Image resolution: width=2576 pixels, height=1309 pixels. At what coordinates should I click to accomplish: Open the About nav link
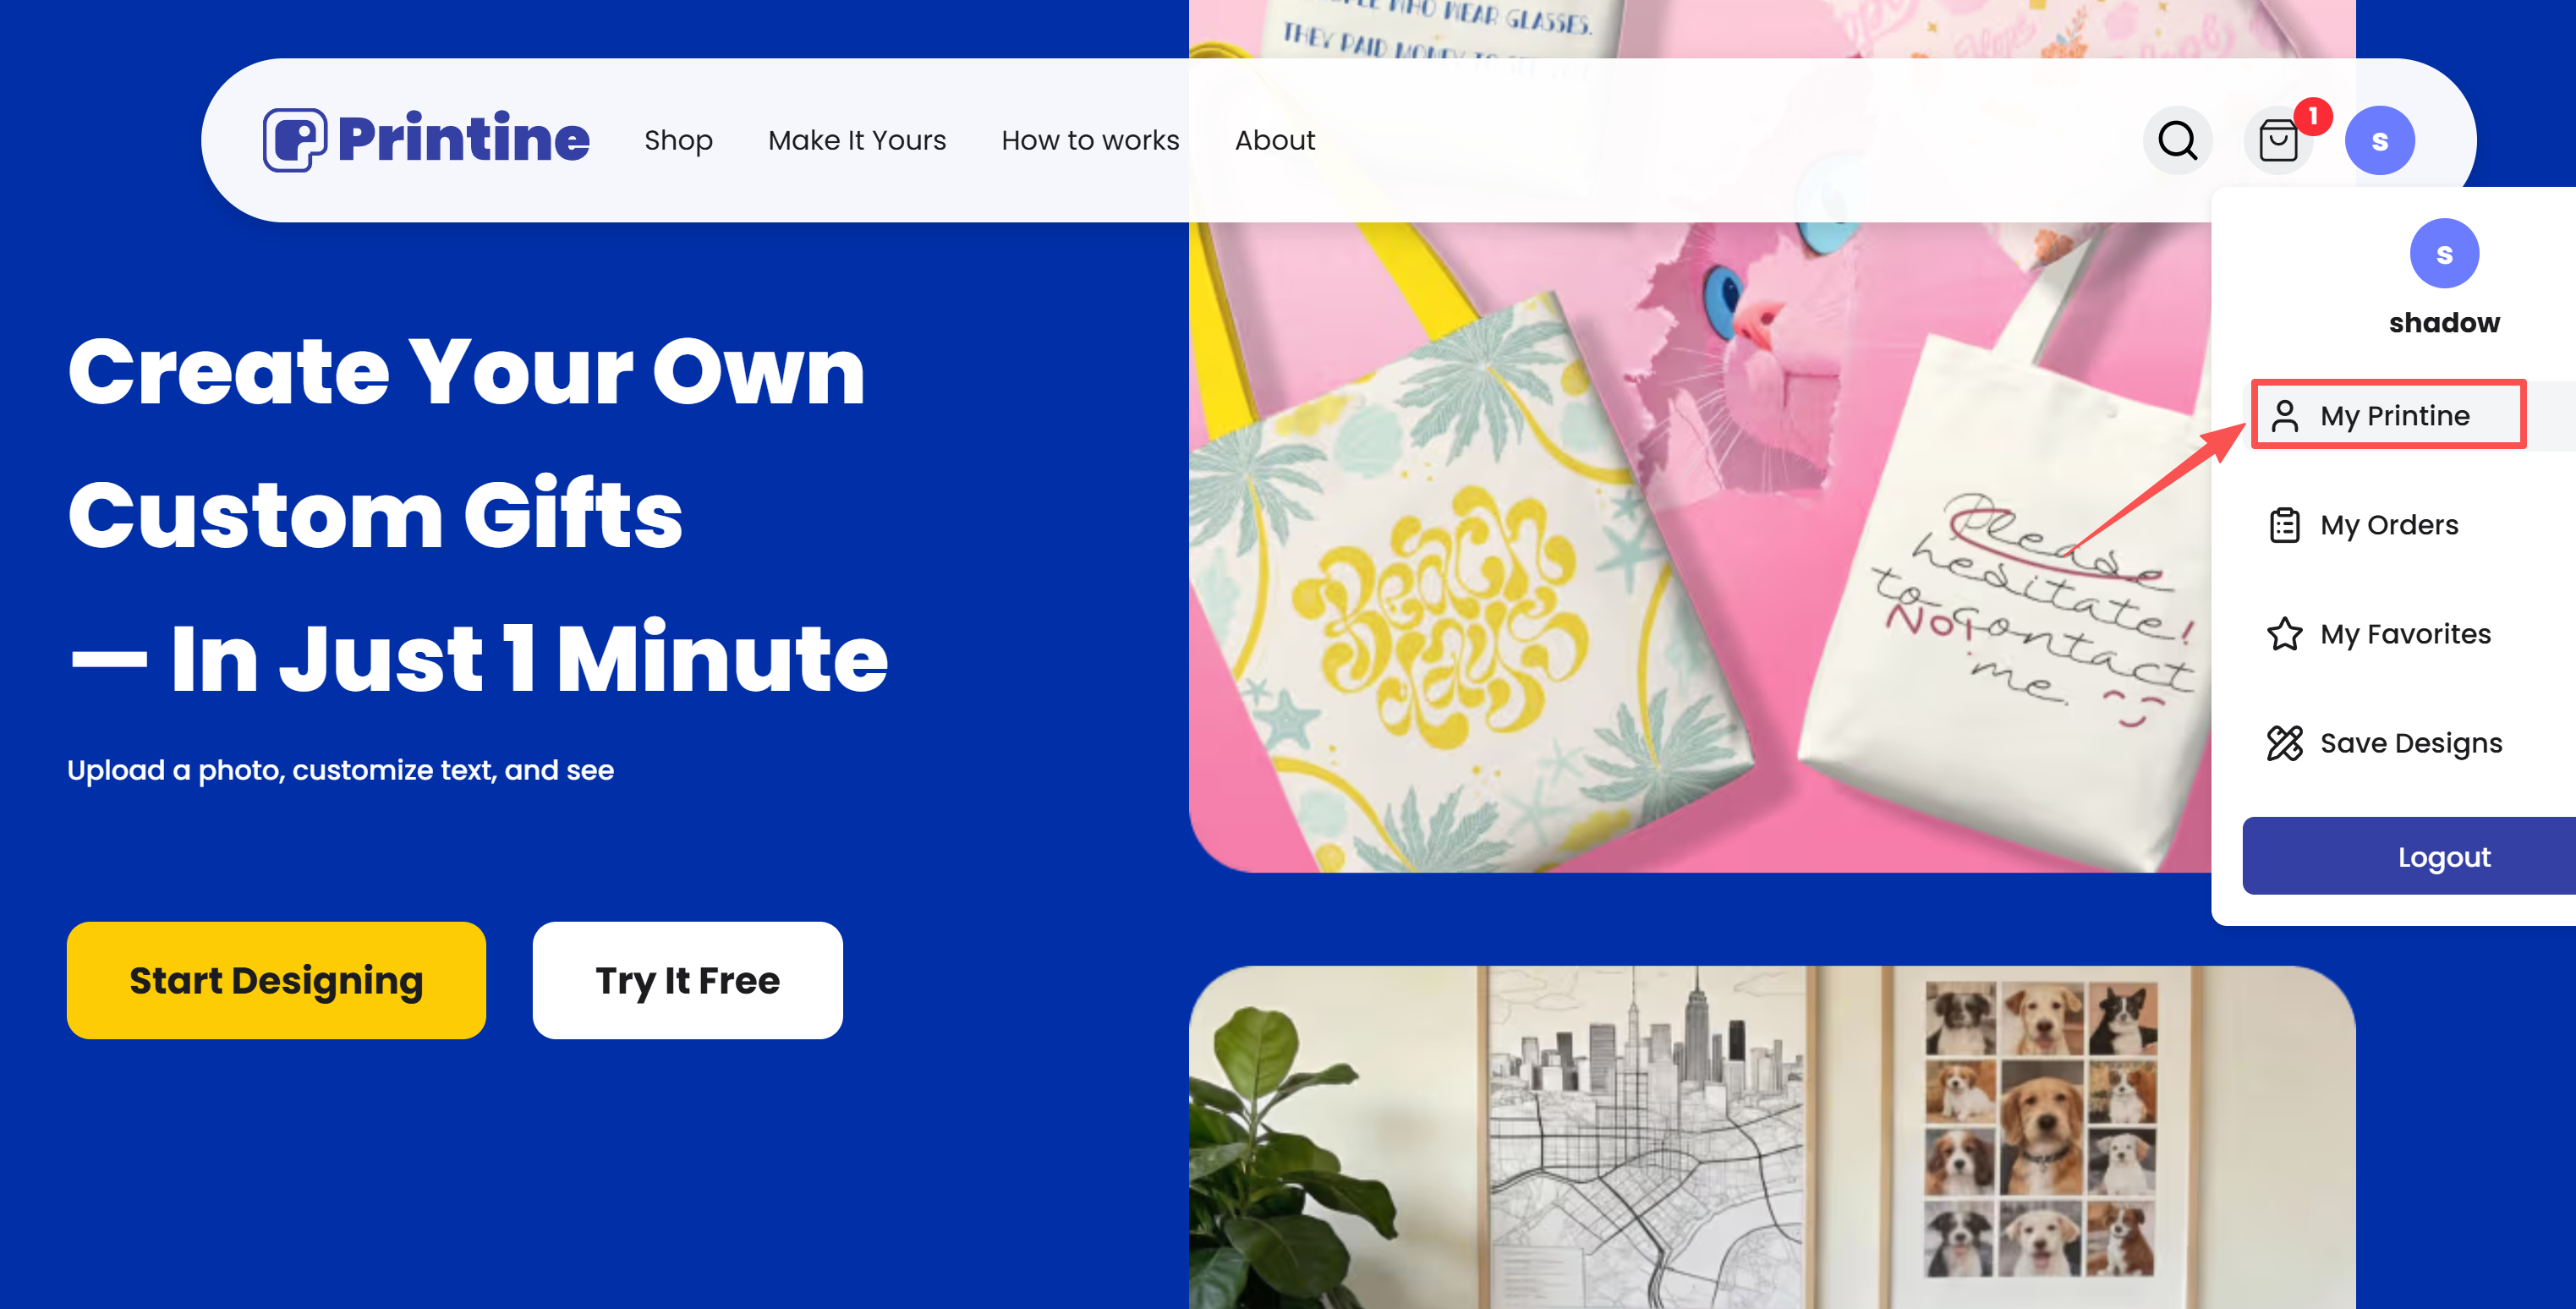1275,140
